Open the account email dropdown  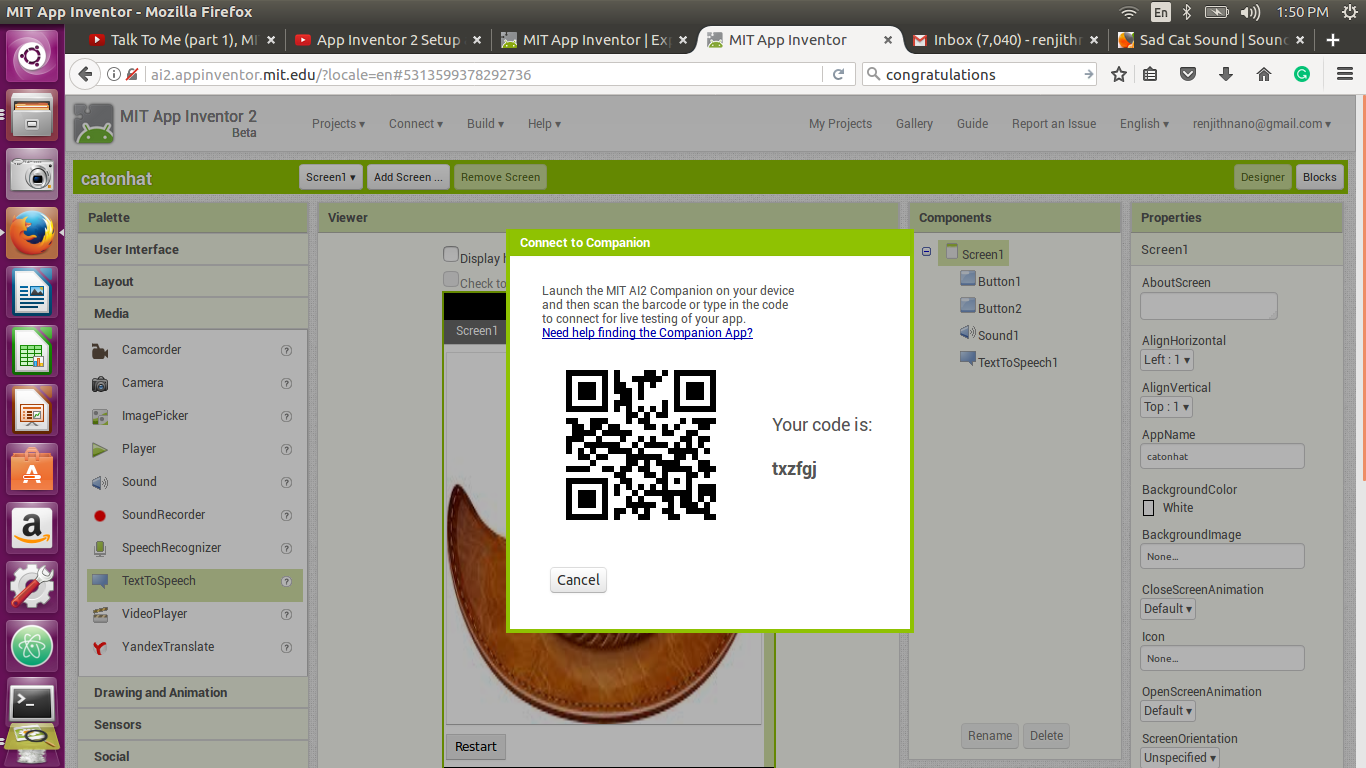[1262, 124]
